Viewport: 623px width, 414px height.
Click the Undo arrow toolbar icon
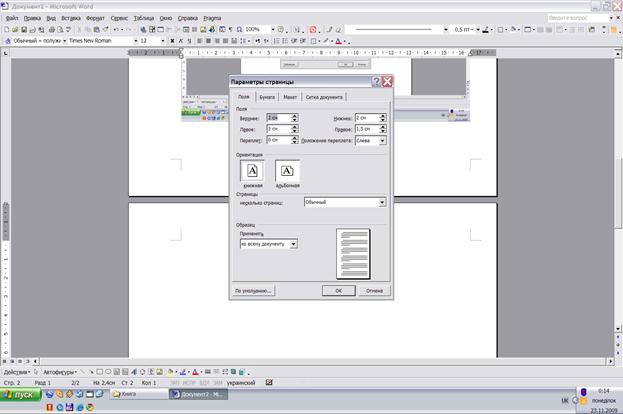click(x=116, y=29)
